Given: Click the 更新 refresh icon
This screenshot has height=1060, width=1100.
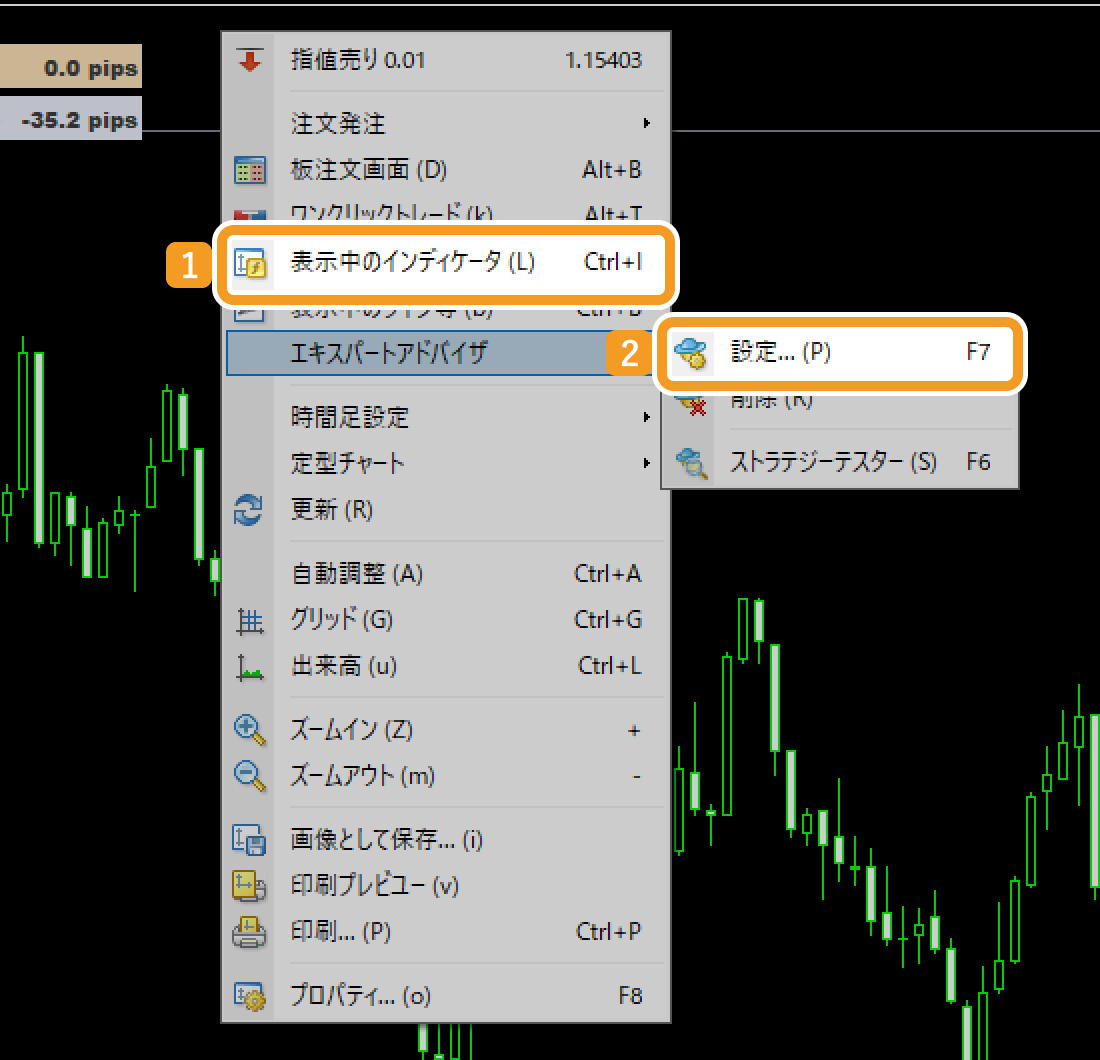Looking at the screenshot, I should [249, 510].
